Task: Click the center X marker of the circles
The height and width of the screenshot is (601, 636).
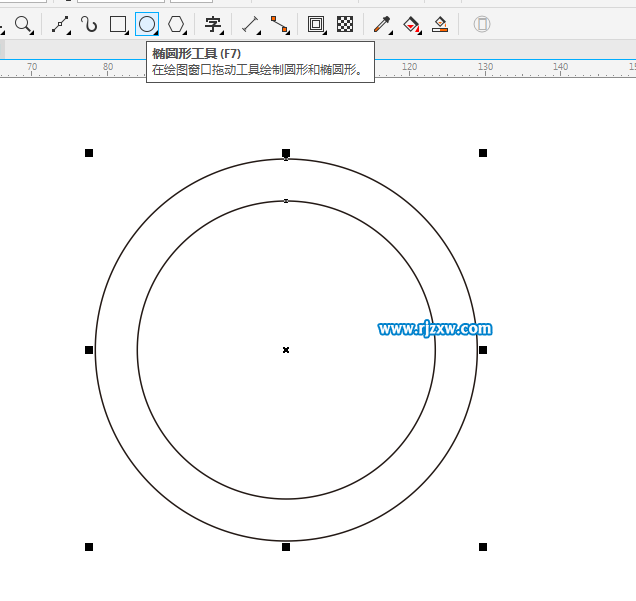Action: click(x=286, y=350)
